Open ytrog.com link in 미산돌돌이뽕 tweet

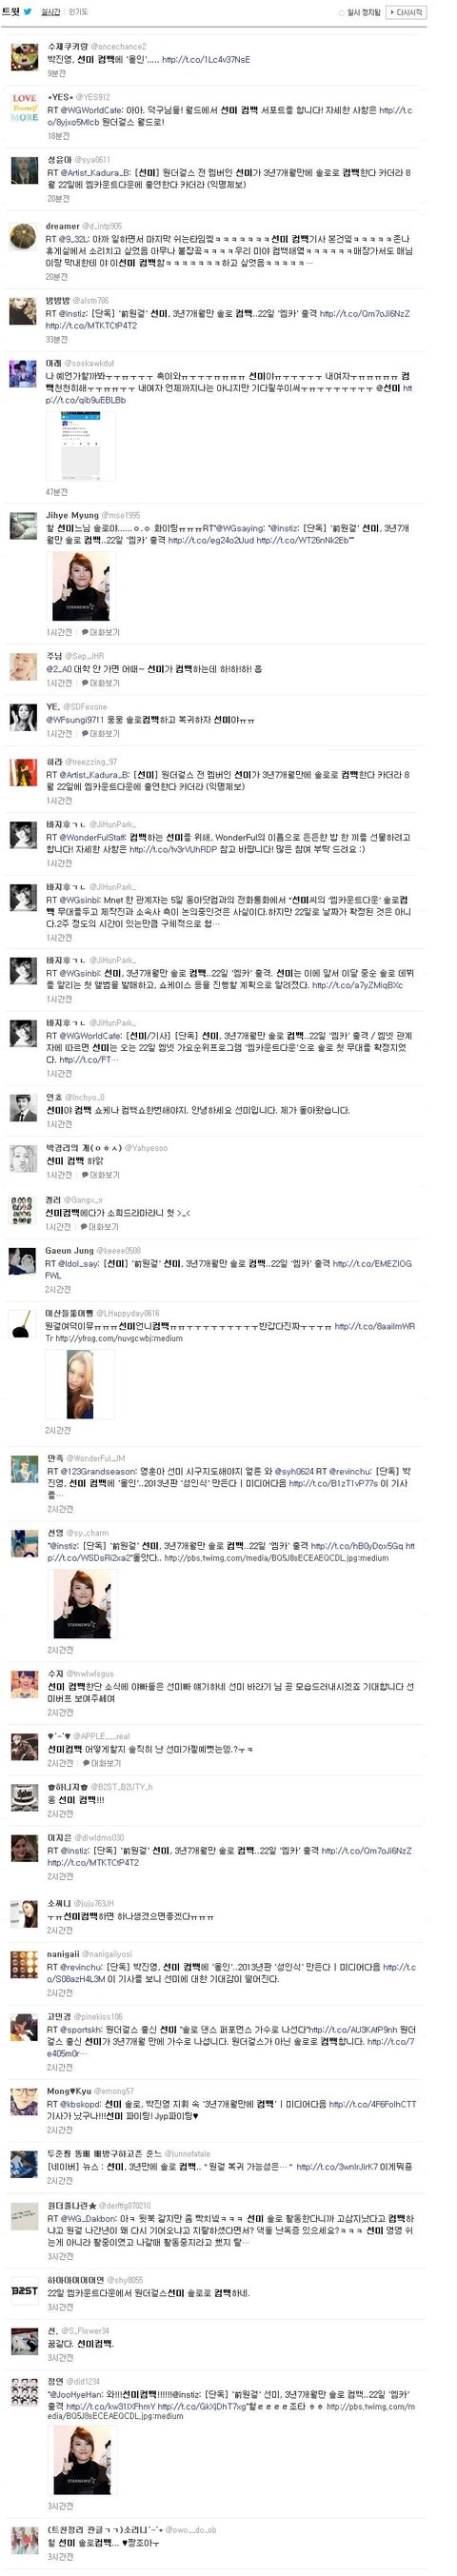[x=119, y=1338]
